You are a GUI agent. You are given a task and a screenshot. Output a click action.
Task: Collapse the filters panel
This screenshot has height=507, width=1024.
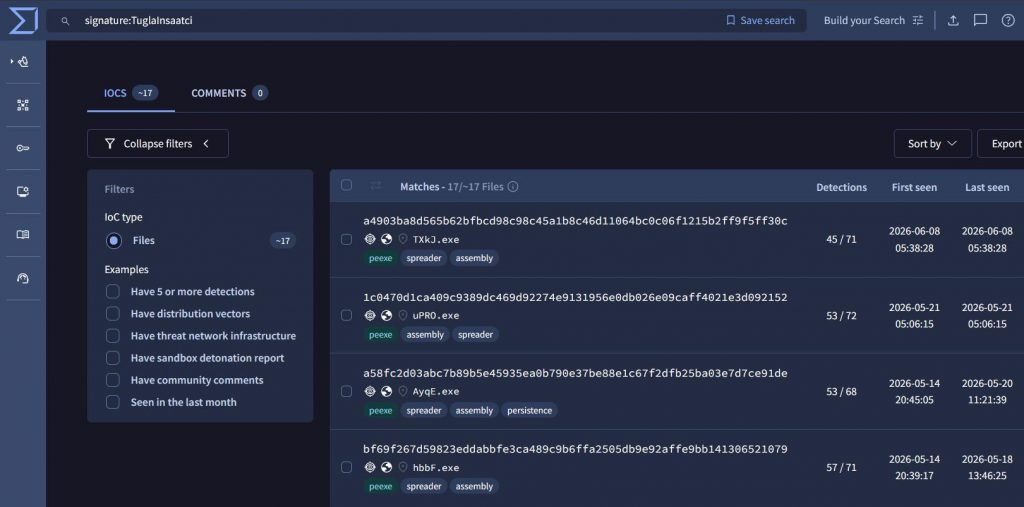point(158,144)
